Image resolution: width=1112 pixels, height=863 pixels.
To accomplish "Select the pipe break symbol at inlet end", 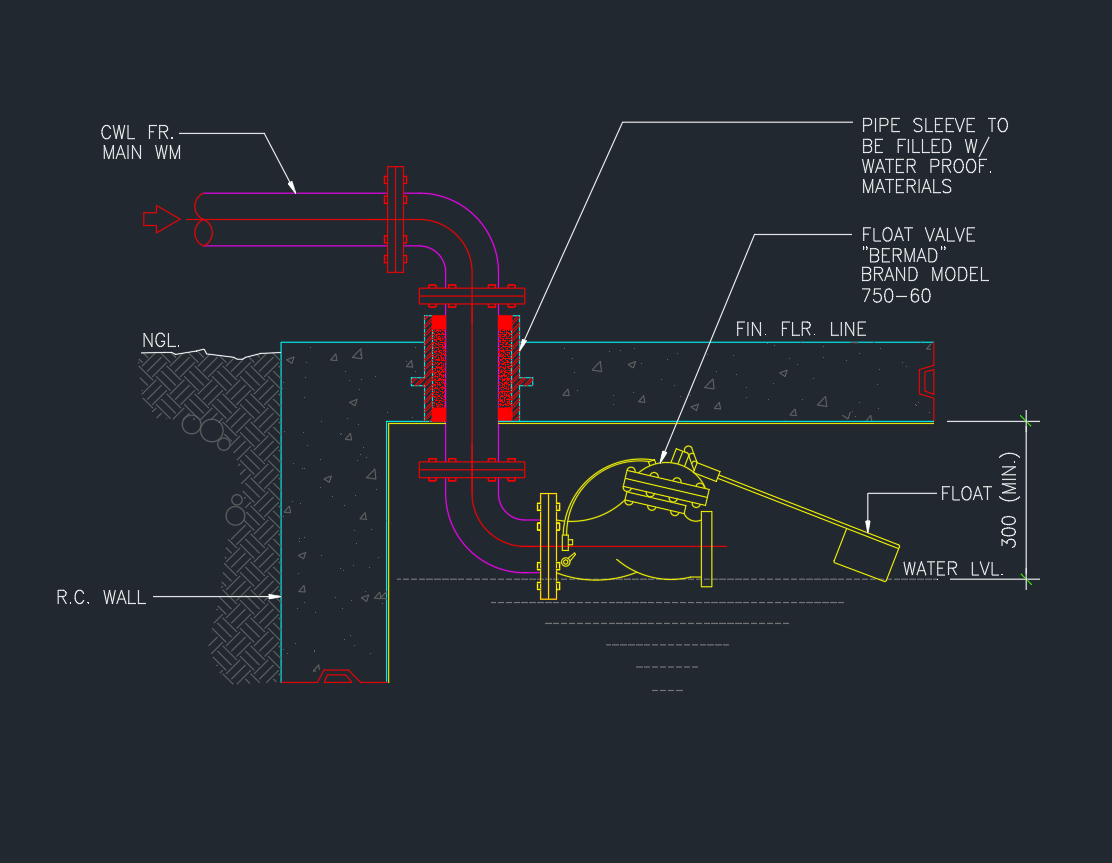I will (x=203, y=219).
